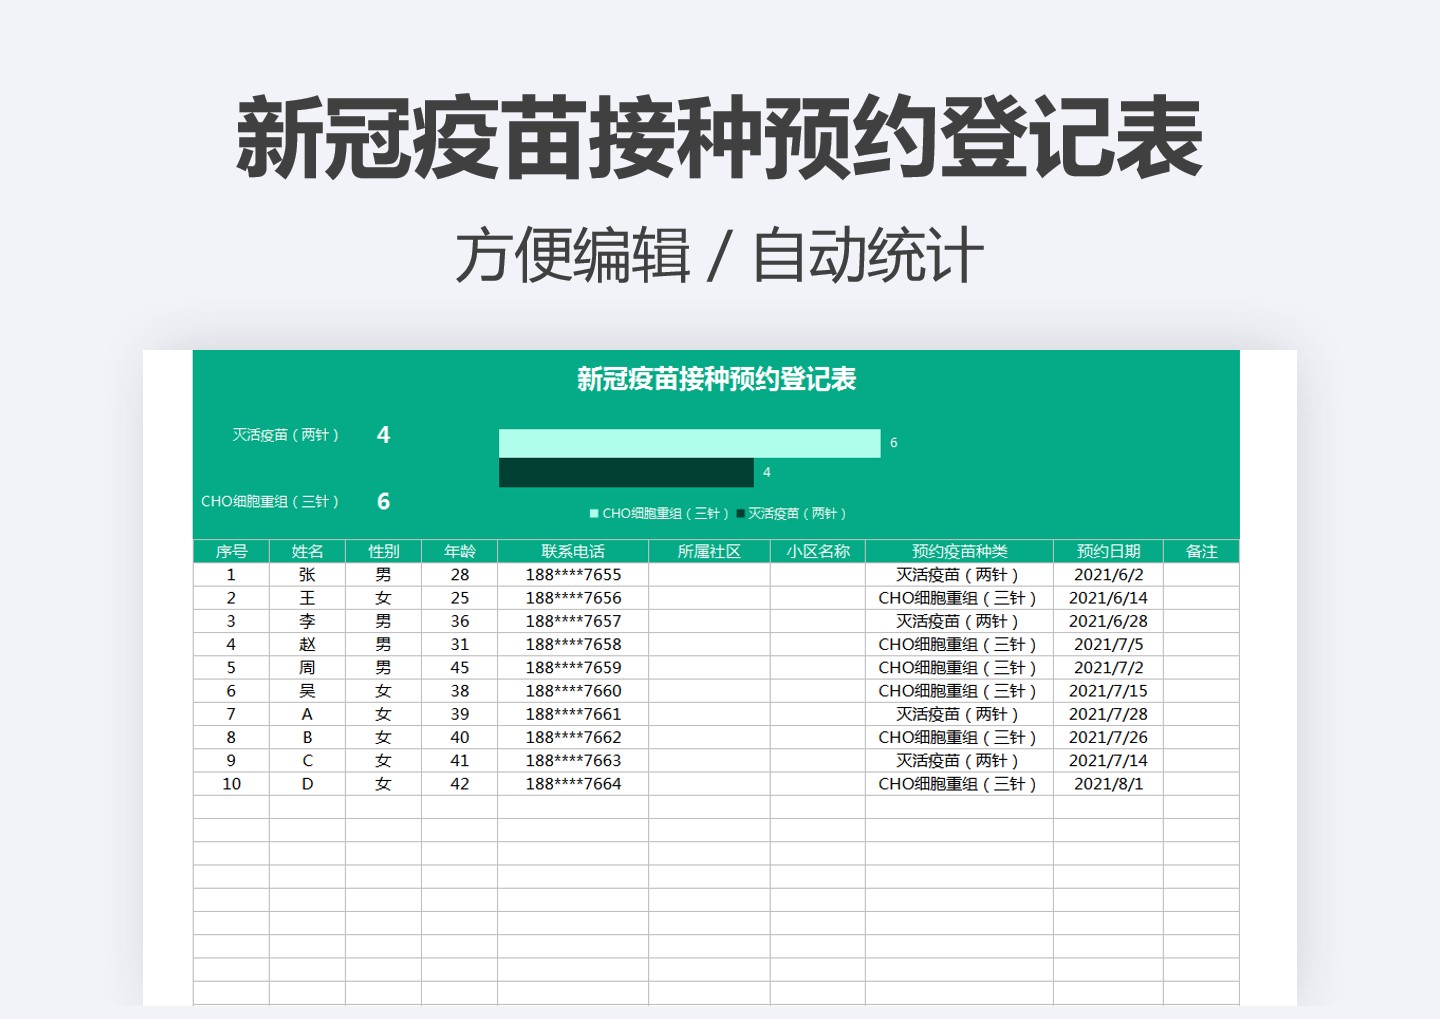1440x1019 pixels.
Task: Open the 所属社区 column header cell
Action: pos(709,551)
